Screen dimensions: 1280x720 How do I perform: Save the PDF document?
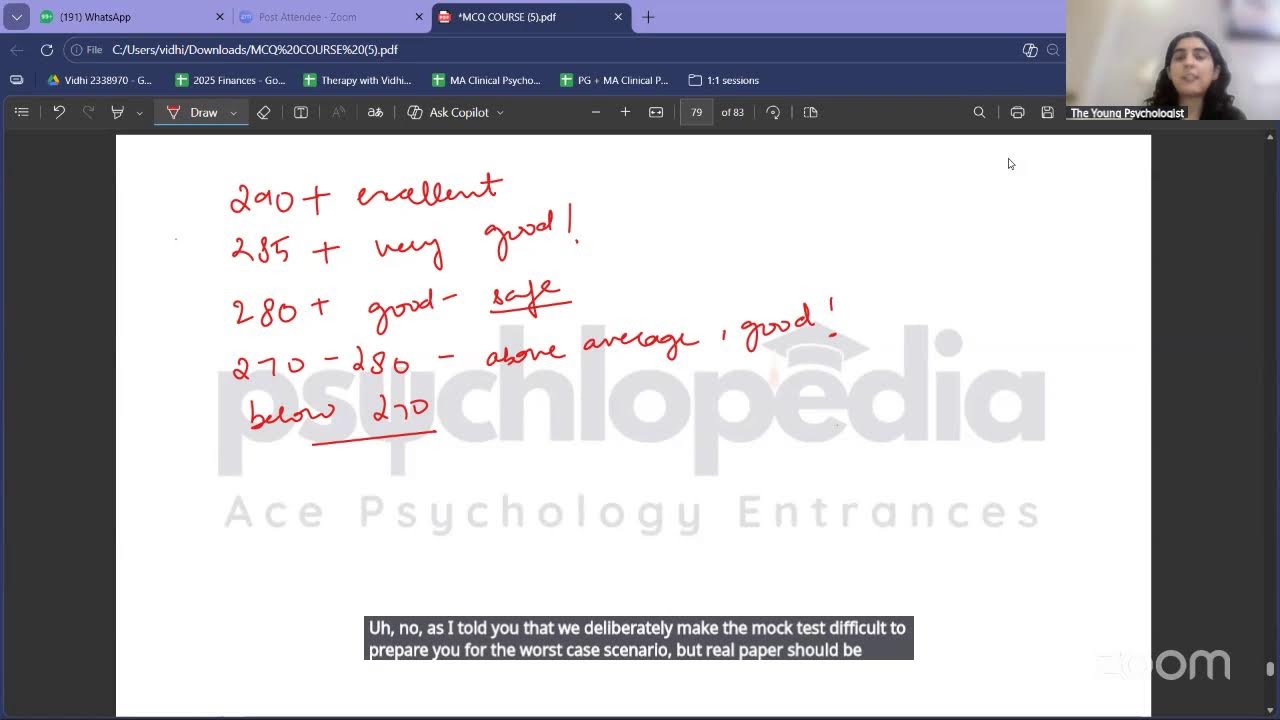(x=1047, y=112)
